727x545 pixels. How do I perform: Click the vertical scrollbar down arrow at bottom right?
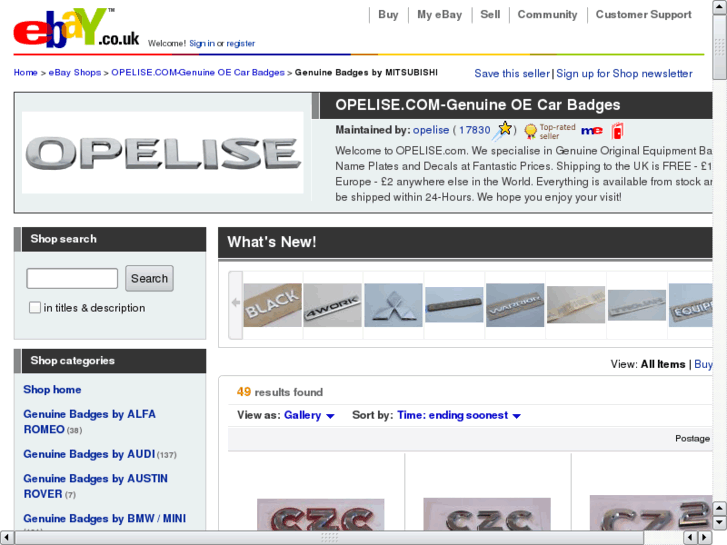(719, 522)
